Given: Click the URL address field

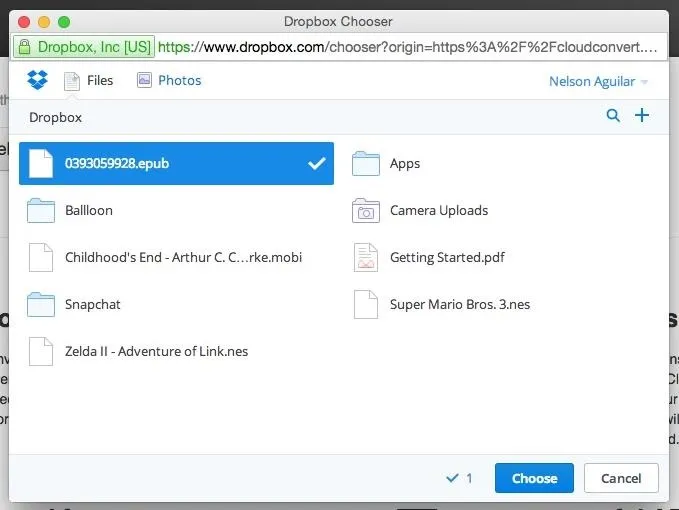Looking at the screenshot, I should coord(407,47).
